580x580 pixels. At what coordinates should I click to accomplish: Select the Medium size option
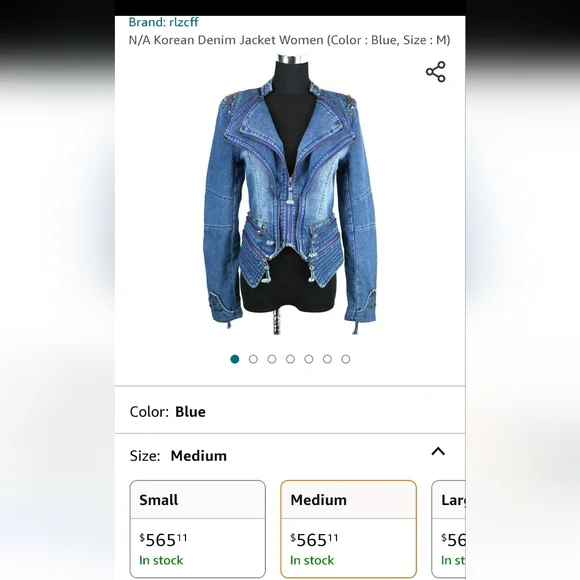[x=348, y=529]
